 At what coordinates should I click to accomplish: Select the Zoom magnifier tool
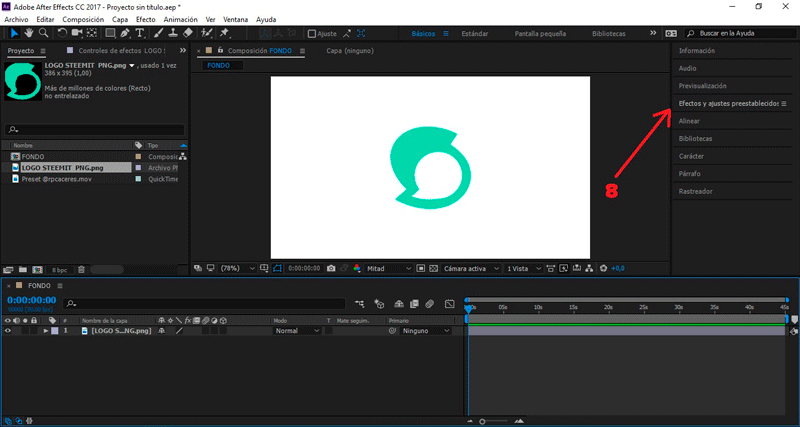[x=44, y=33]
